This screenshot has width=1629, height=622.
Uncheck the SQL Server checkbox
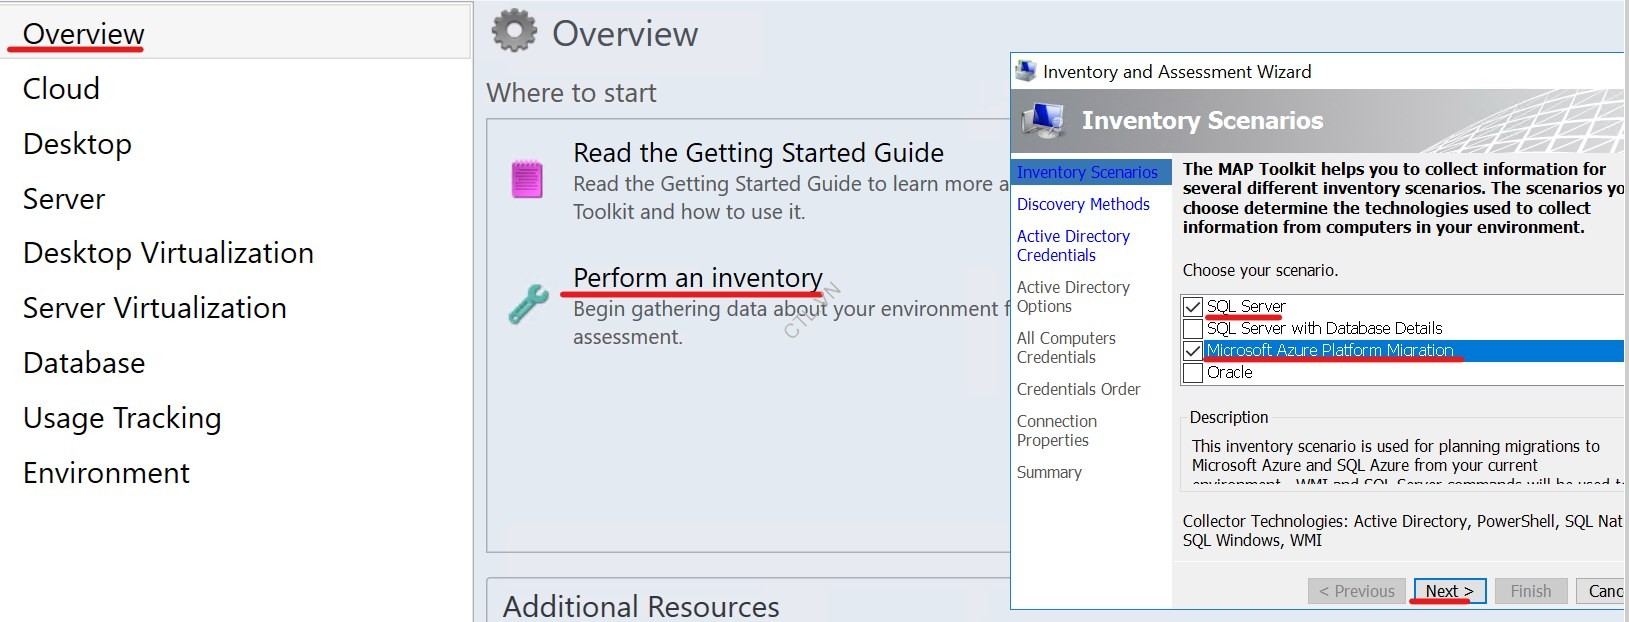(1193, 306)
